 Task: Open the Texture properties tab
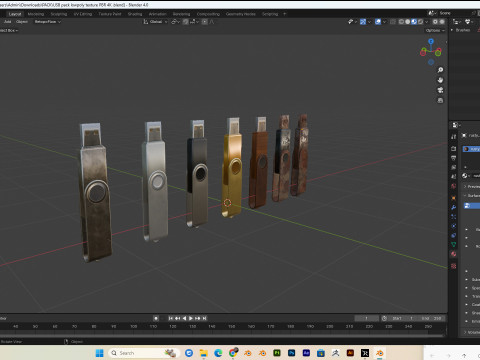click(x=454, y=266)
